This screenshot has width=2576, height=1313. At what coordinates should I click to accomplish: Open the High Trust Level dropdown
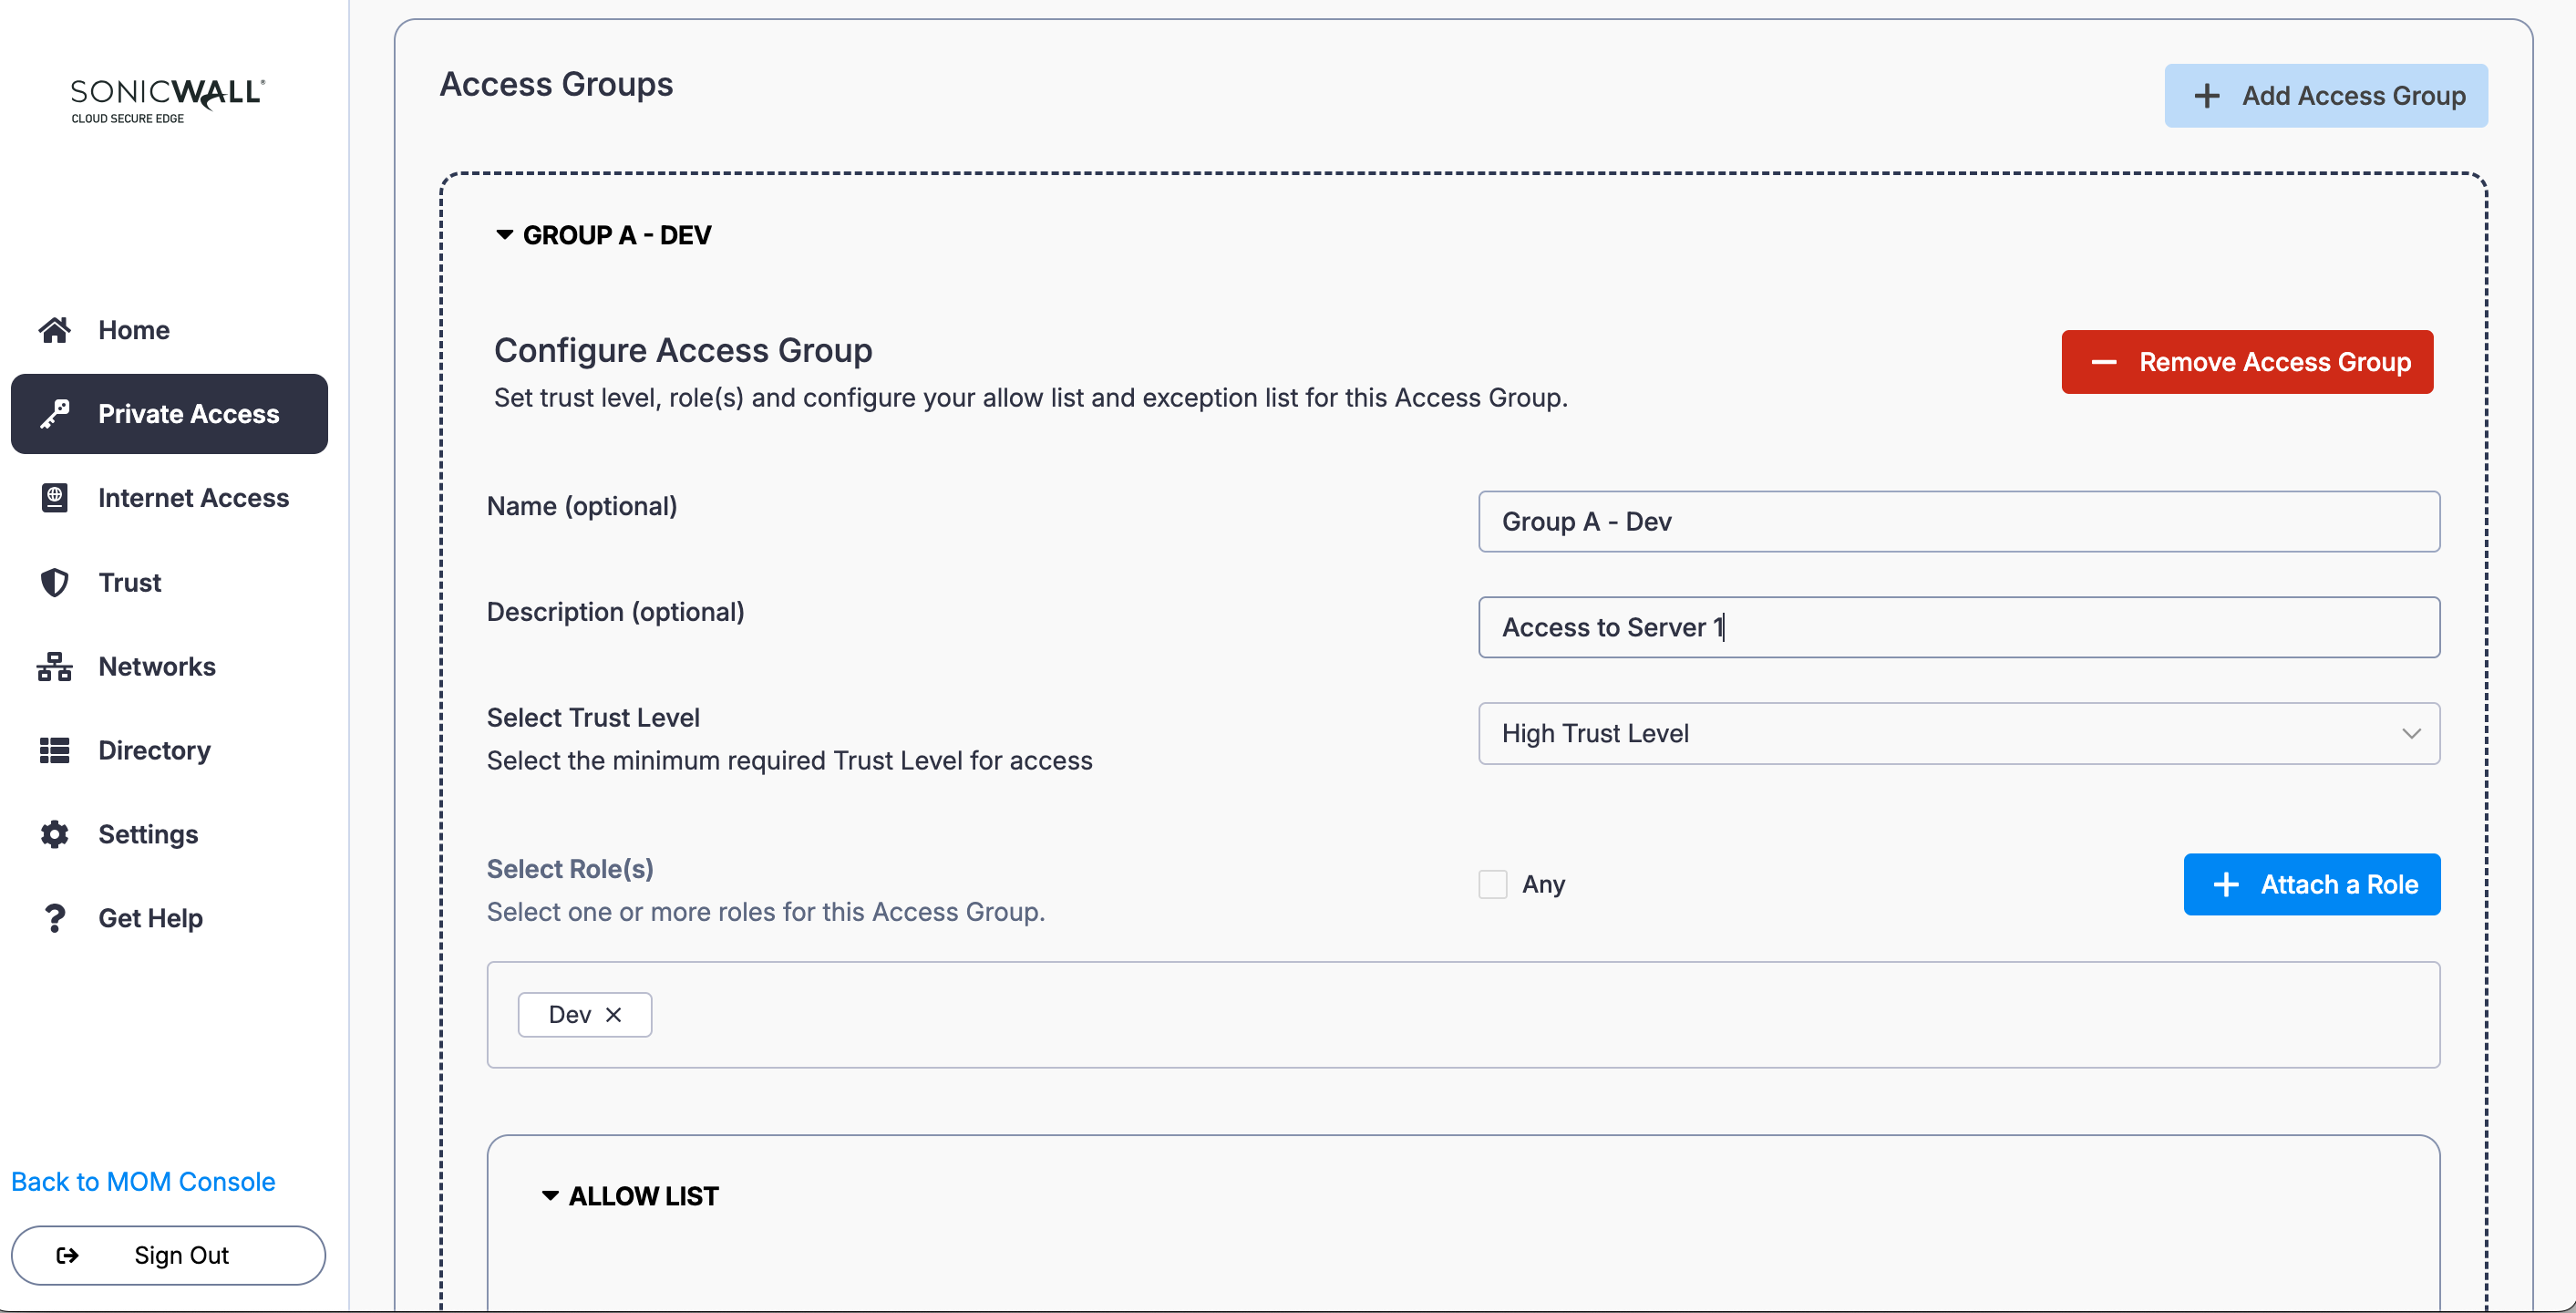[1958, 733]
